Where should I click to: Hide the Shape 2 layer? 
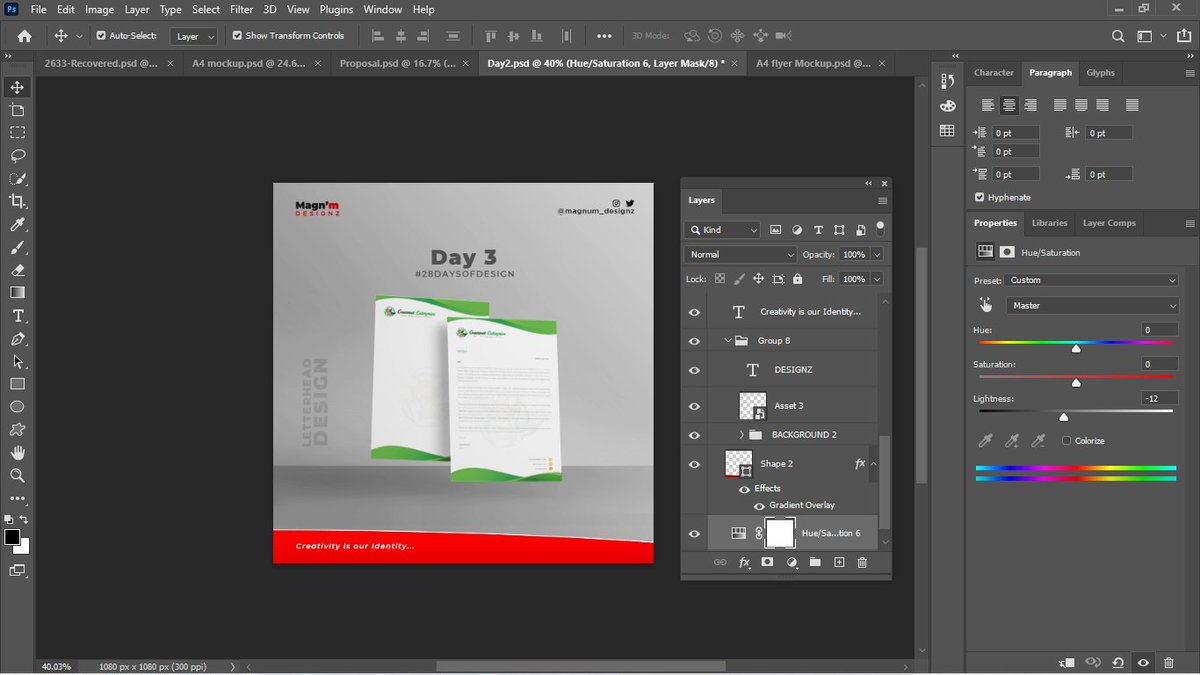[x=694, y=464]
